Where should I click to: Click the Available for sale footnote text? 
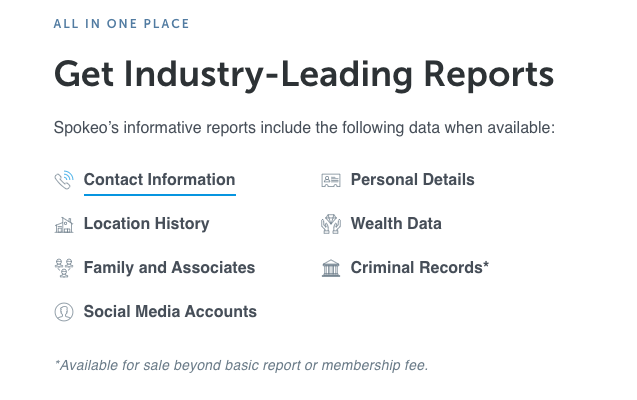[241, 365]
